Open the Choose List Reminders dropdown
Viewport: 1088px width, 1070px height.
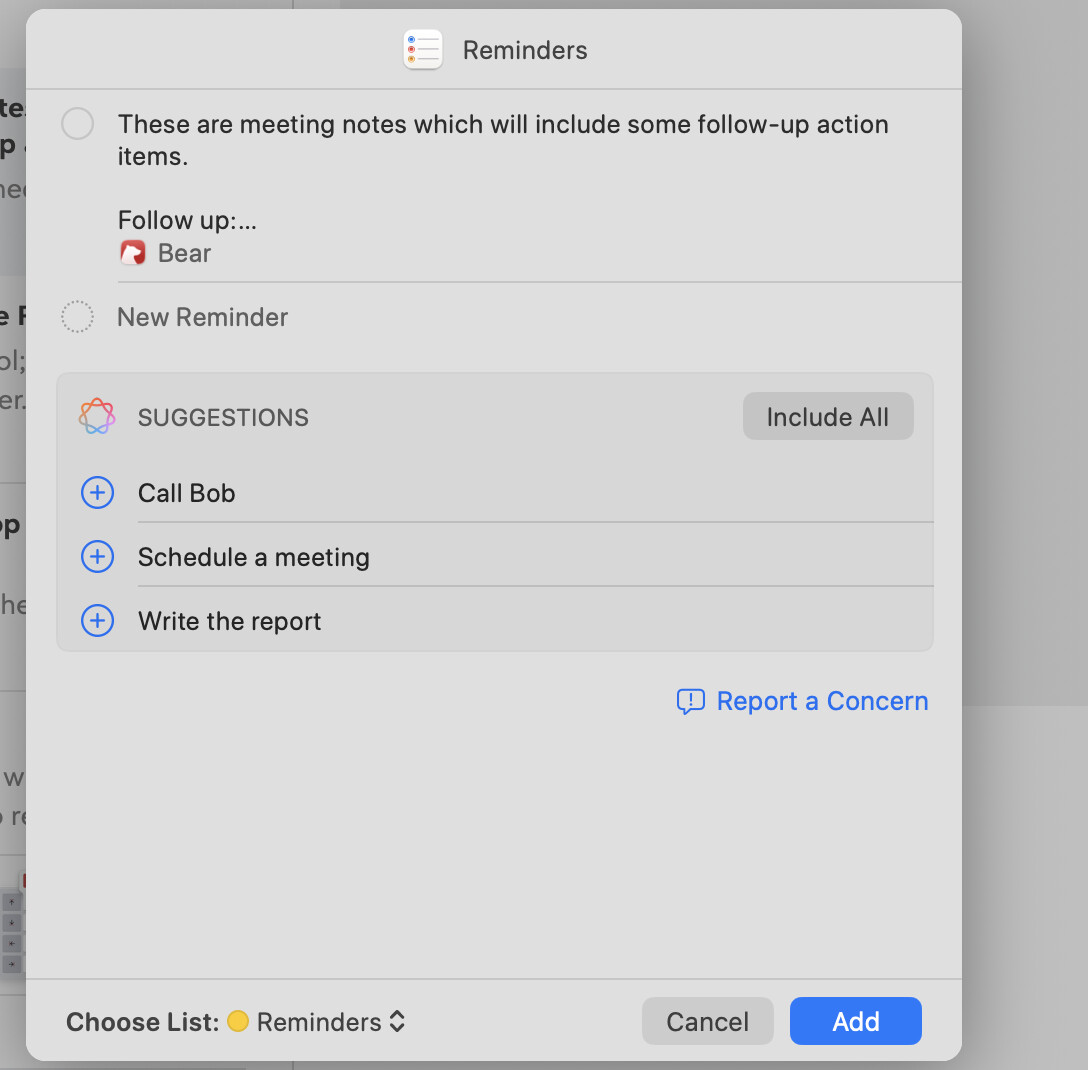tap(316, 1021)
